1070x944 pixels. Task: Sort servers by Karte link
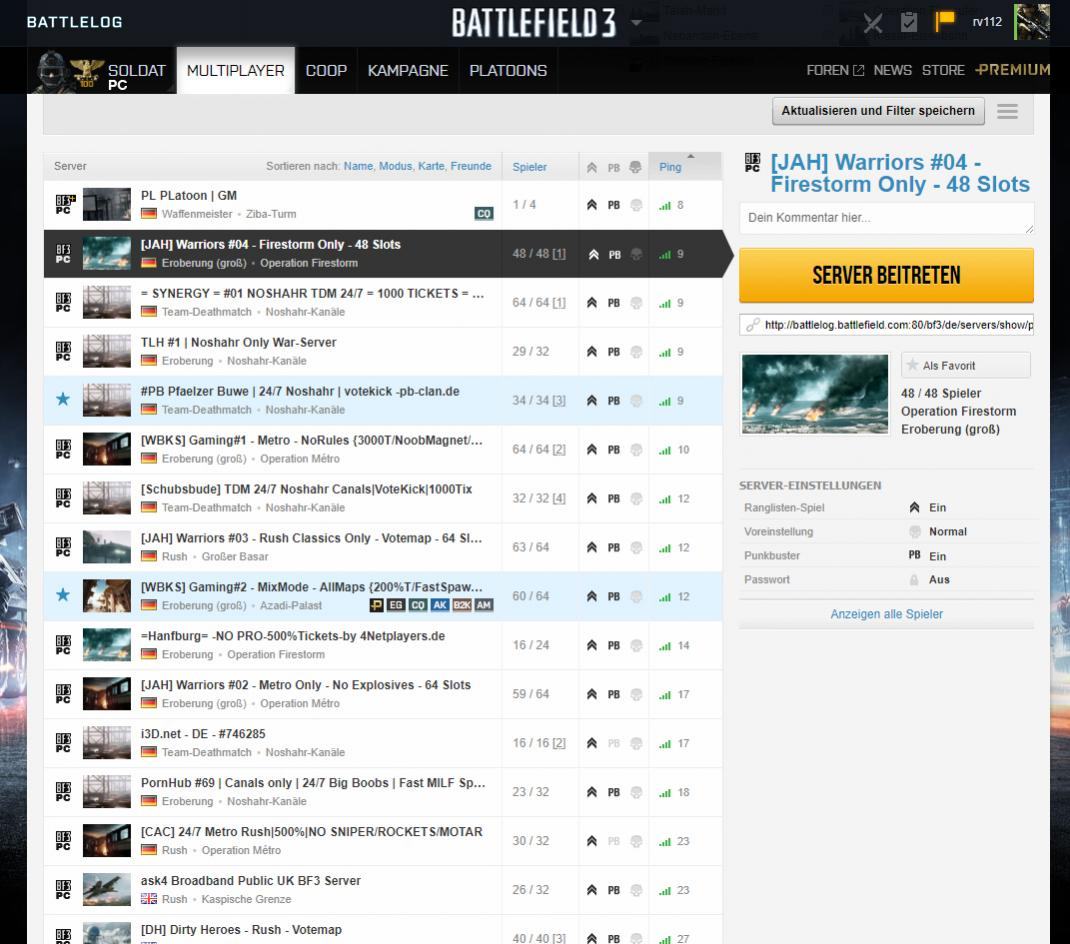tap(431, 166)
